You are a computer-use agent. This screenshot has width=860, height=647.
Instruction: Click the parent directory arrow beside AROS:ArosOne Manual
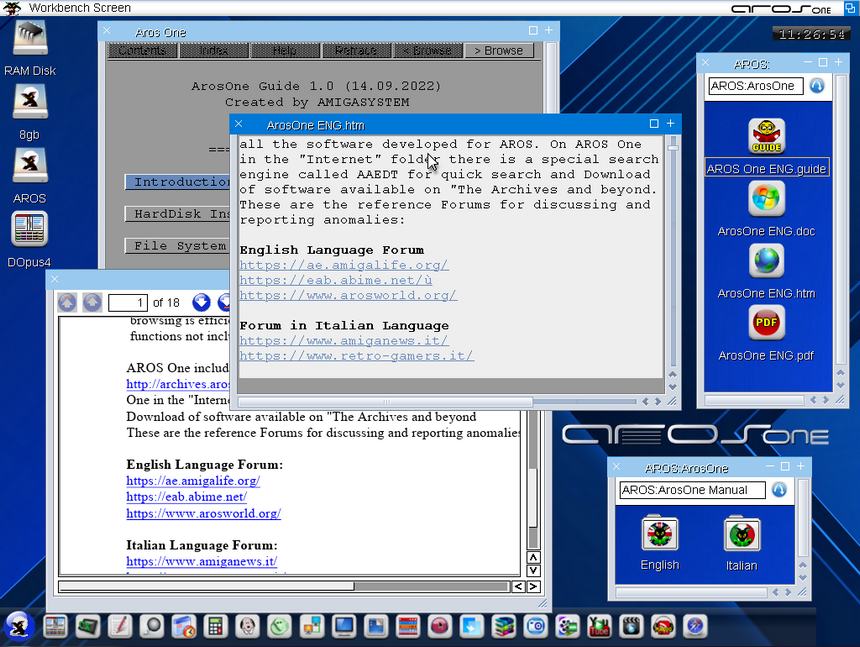pyautogui.click(x=779, y=490)
